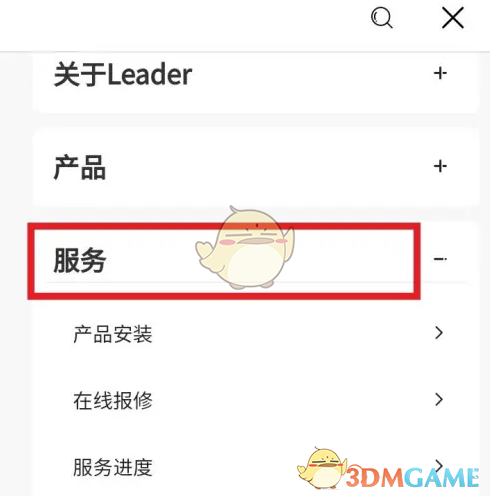Open 产品安装 arrow chevron

(439, 333)
